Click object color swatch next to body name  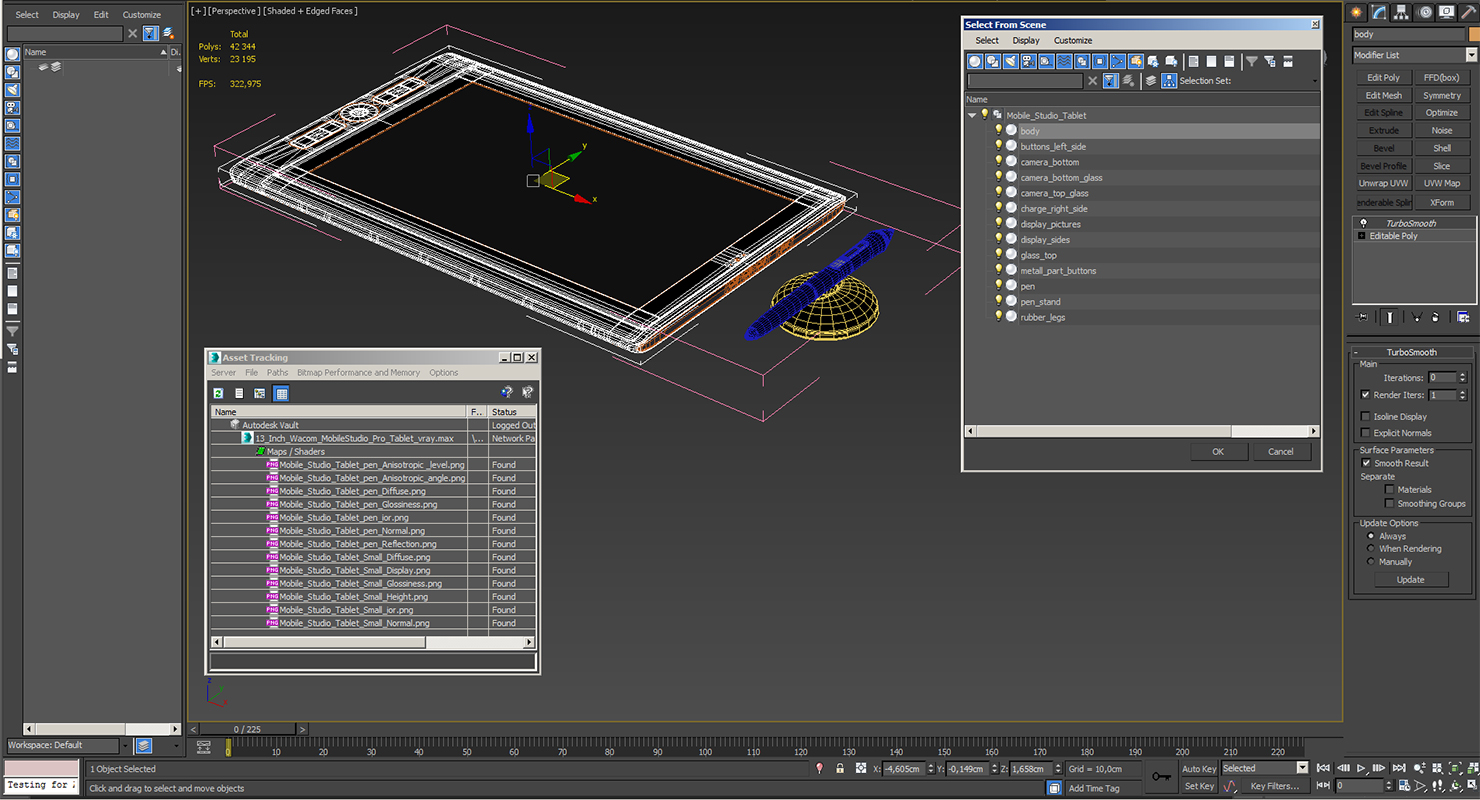[x=1473, y=34]
